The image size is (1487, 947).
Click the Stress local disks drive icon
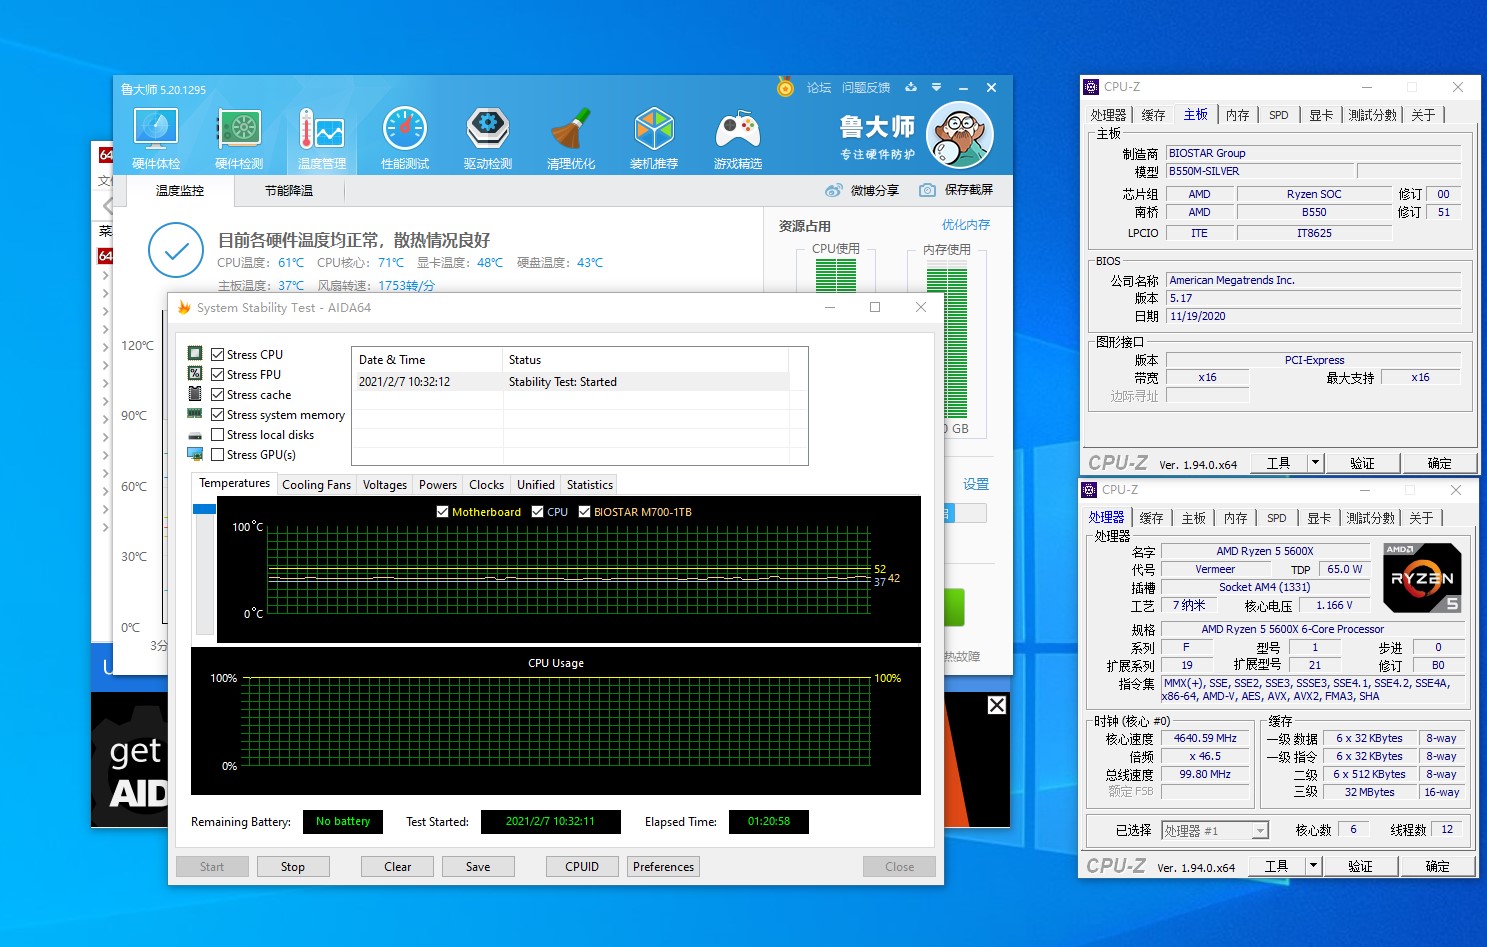point(195,435)
